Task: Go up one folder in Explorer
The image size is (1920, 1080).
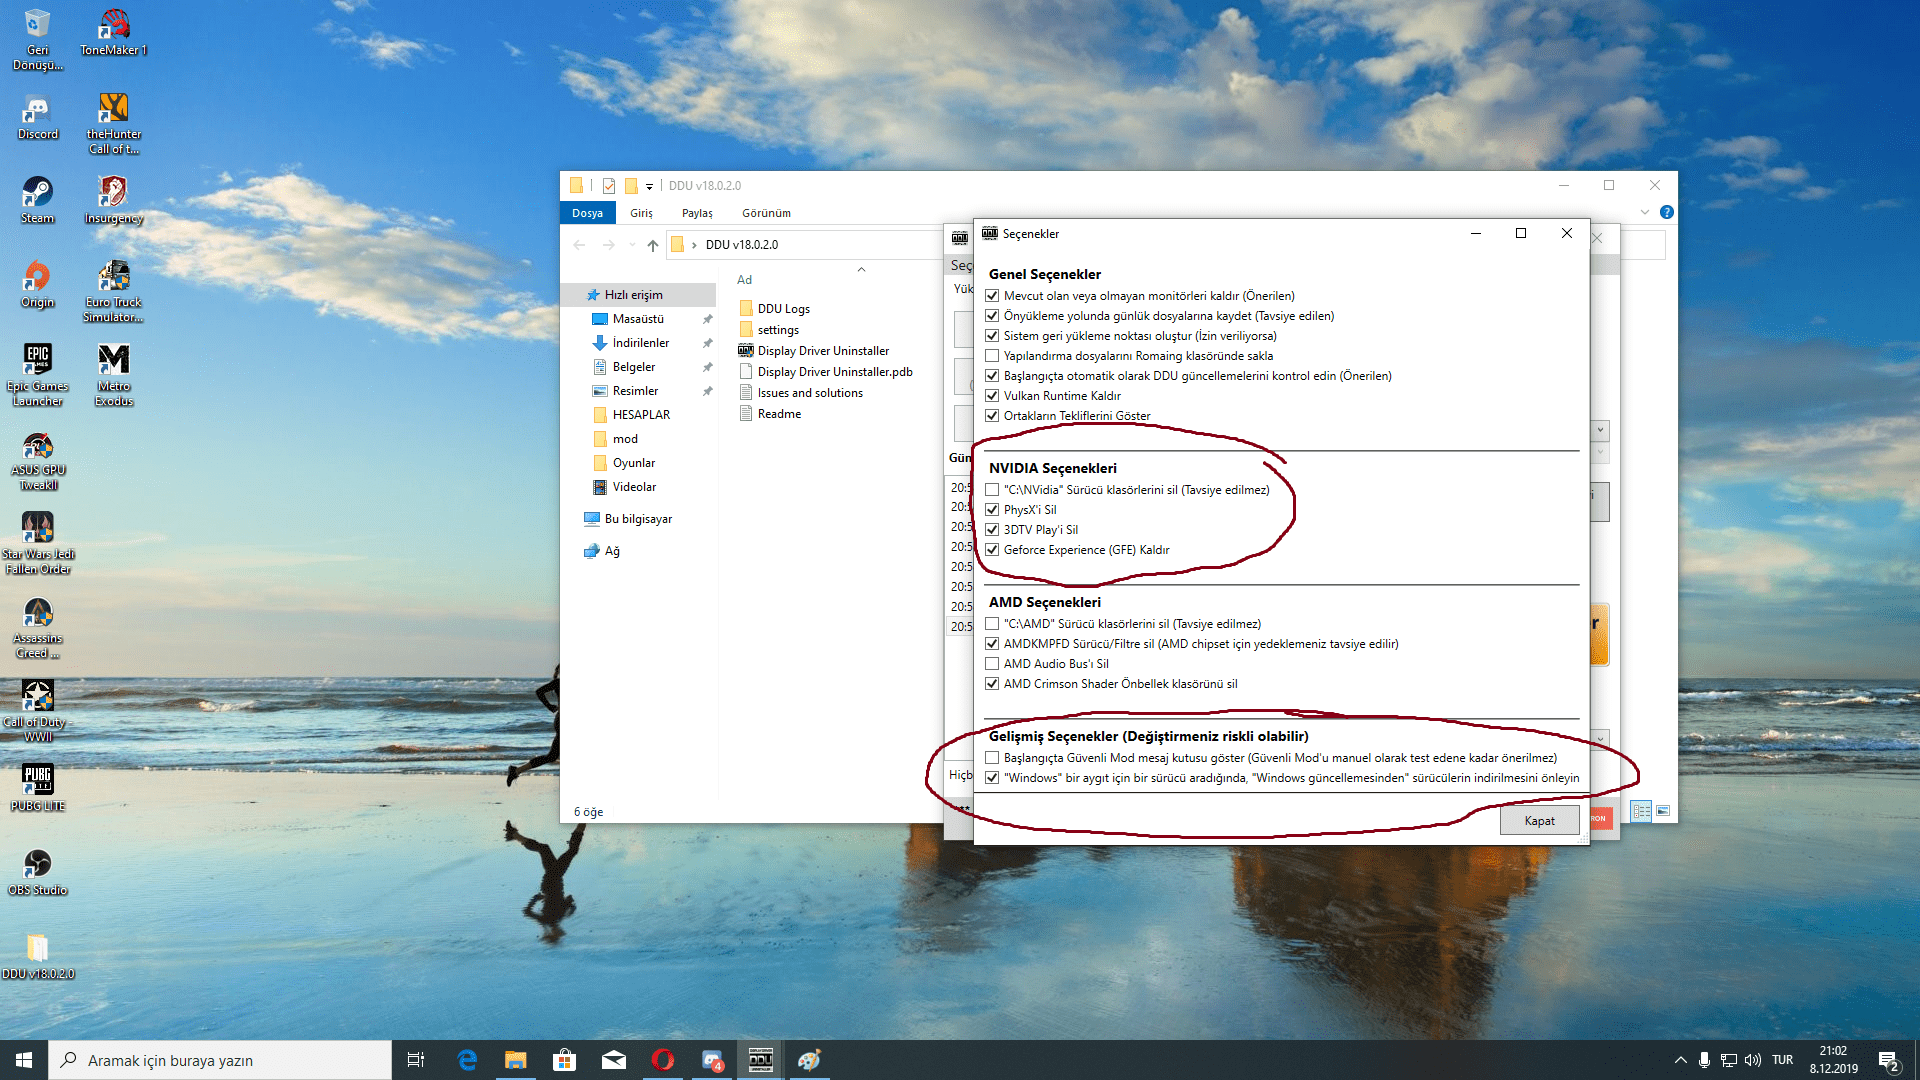Action: pos(652,245)
